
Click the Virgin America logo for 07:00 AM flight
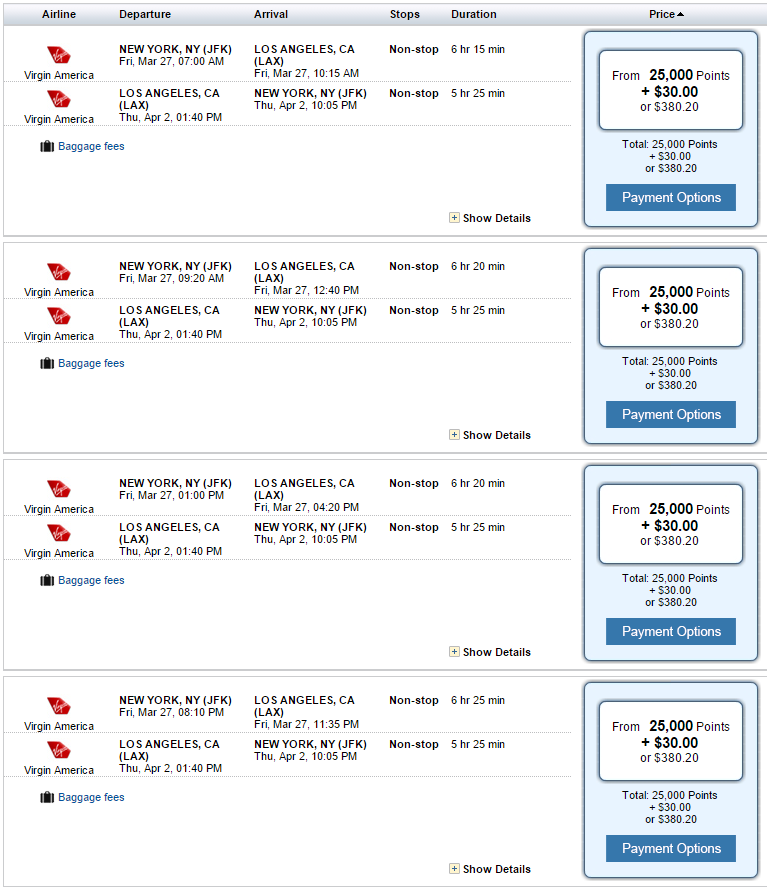(x=59, y=55)
